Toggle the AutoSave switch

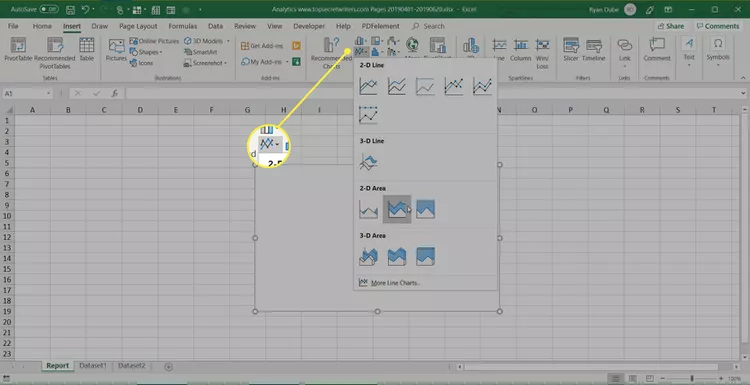(49, 9)
